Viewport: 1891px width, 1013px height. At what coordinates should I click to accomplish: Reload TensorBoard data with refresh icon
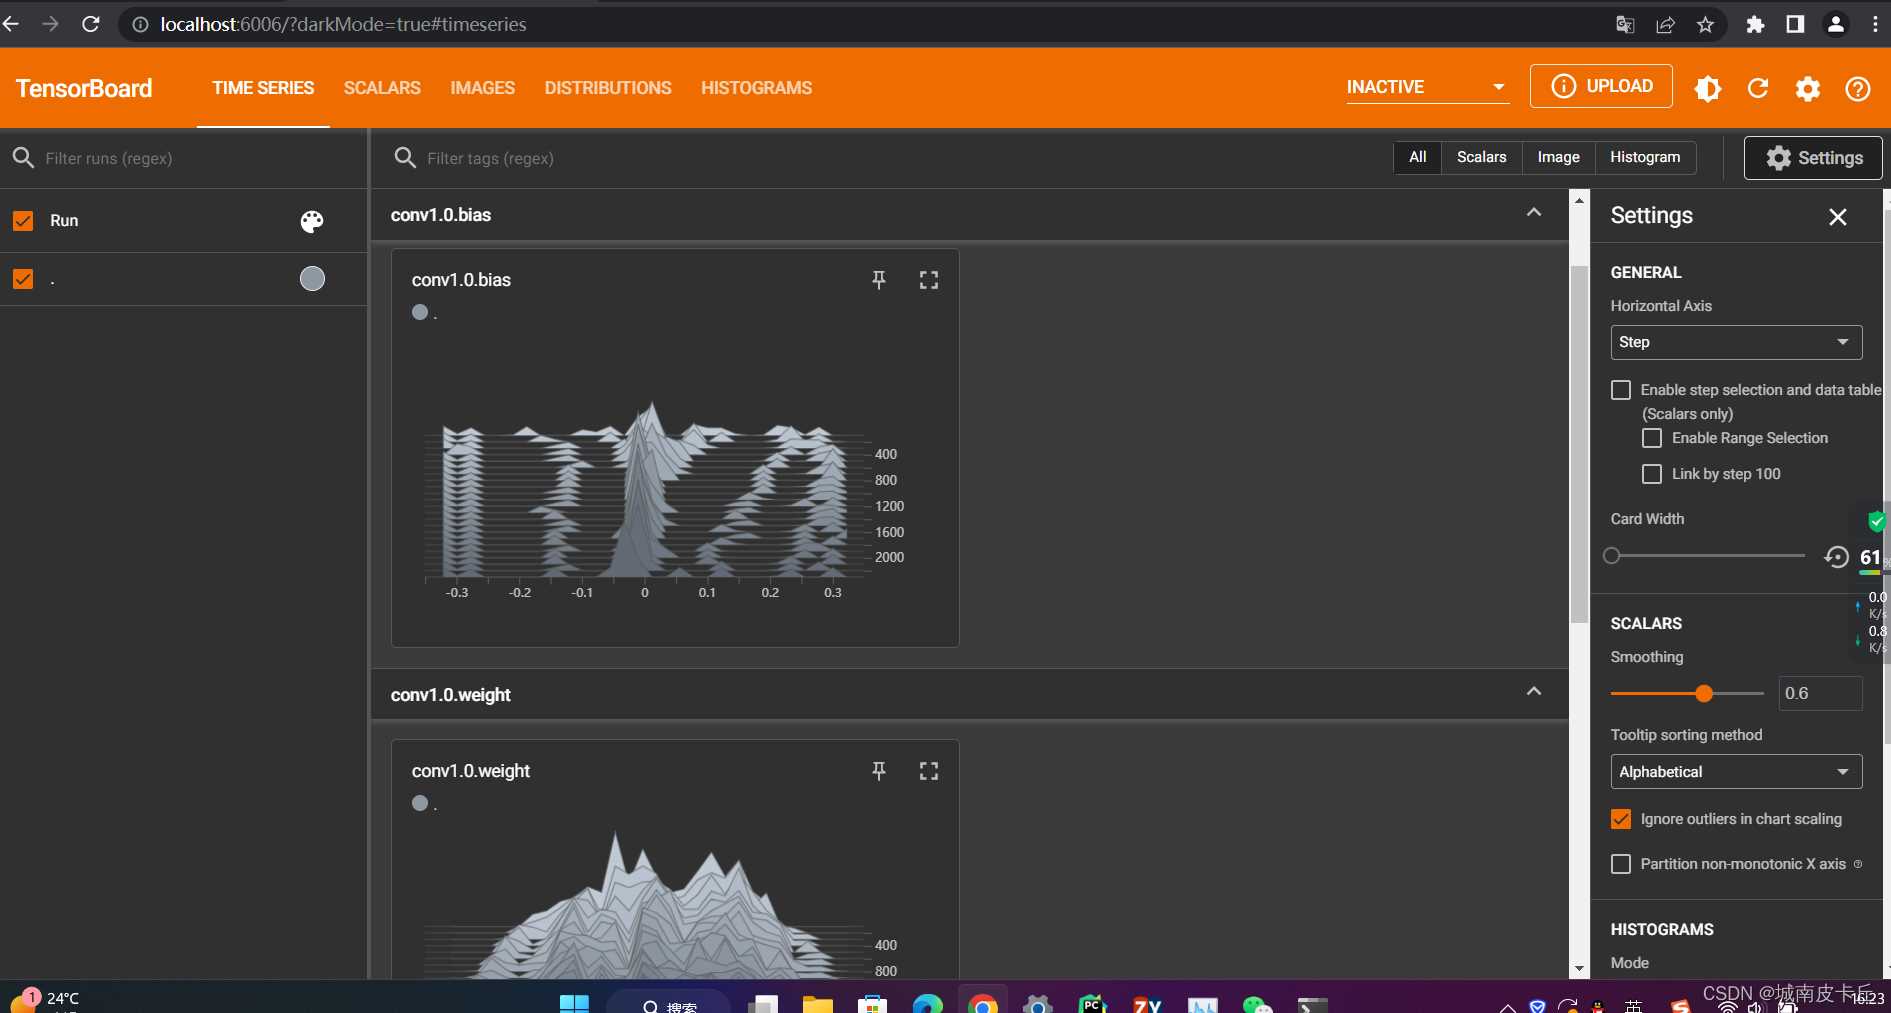1757,88
